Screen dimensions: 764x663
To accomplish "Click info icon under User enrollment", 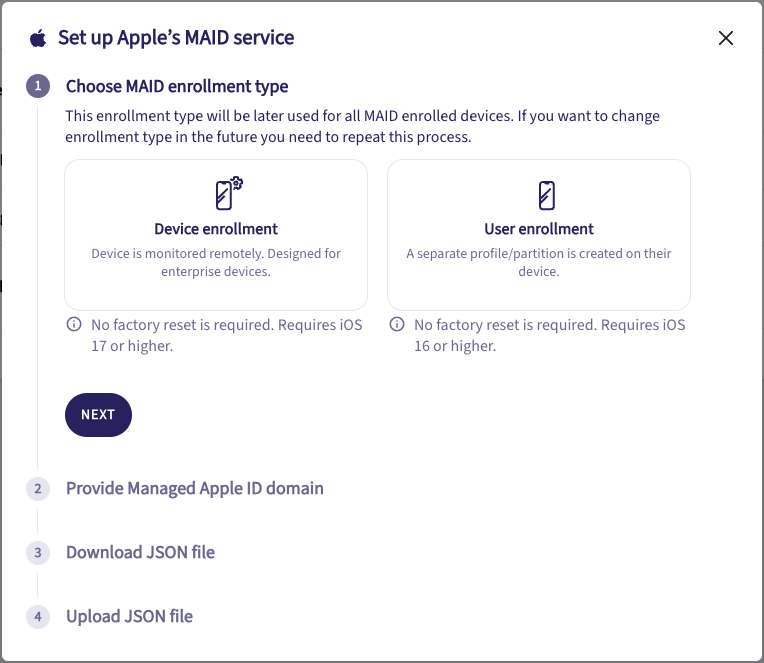I will [x=397, y=325].
